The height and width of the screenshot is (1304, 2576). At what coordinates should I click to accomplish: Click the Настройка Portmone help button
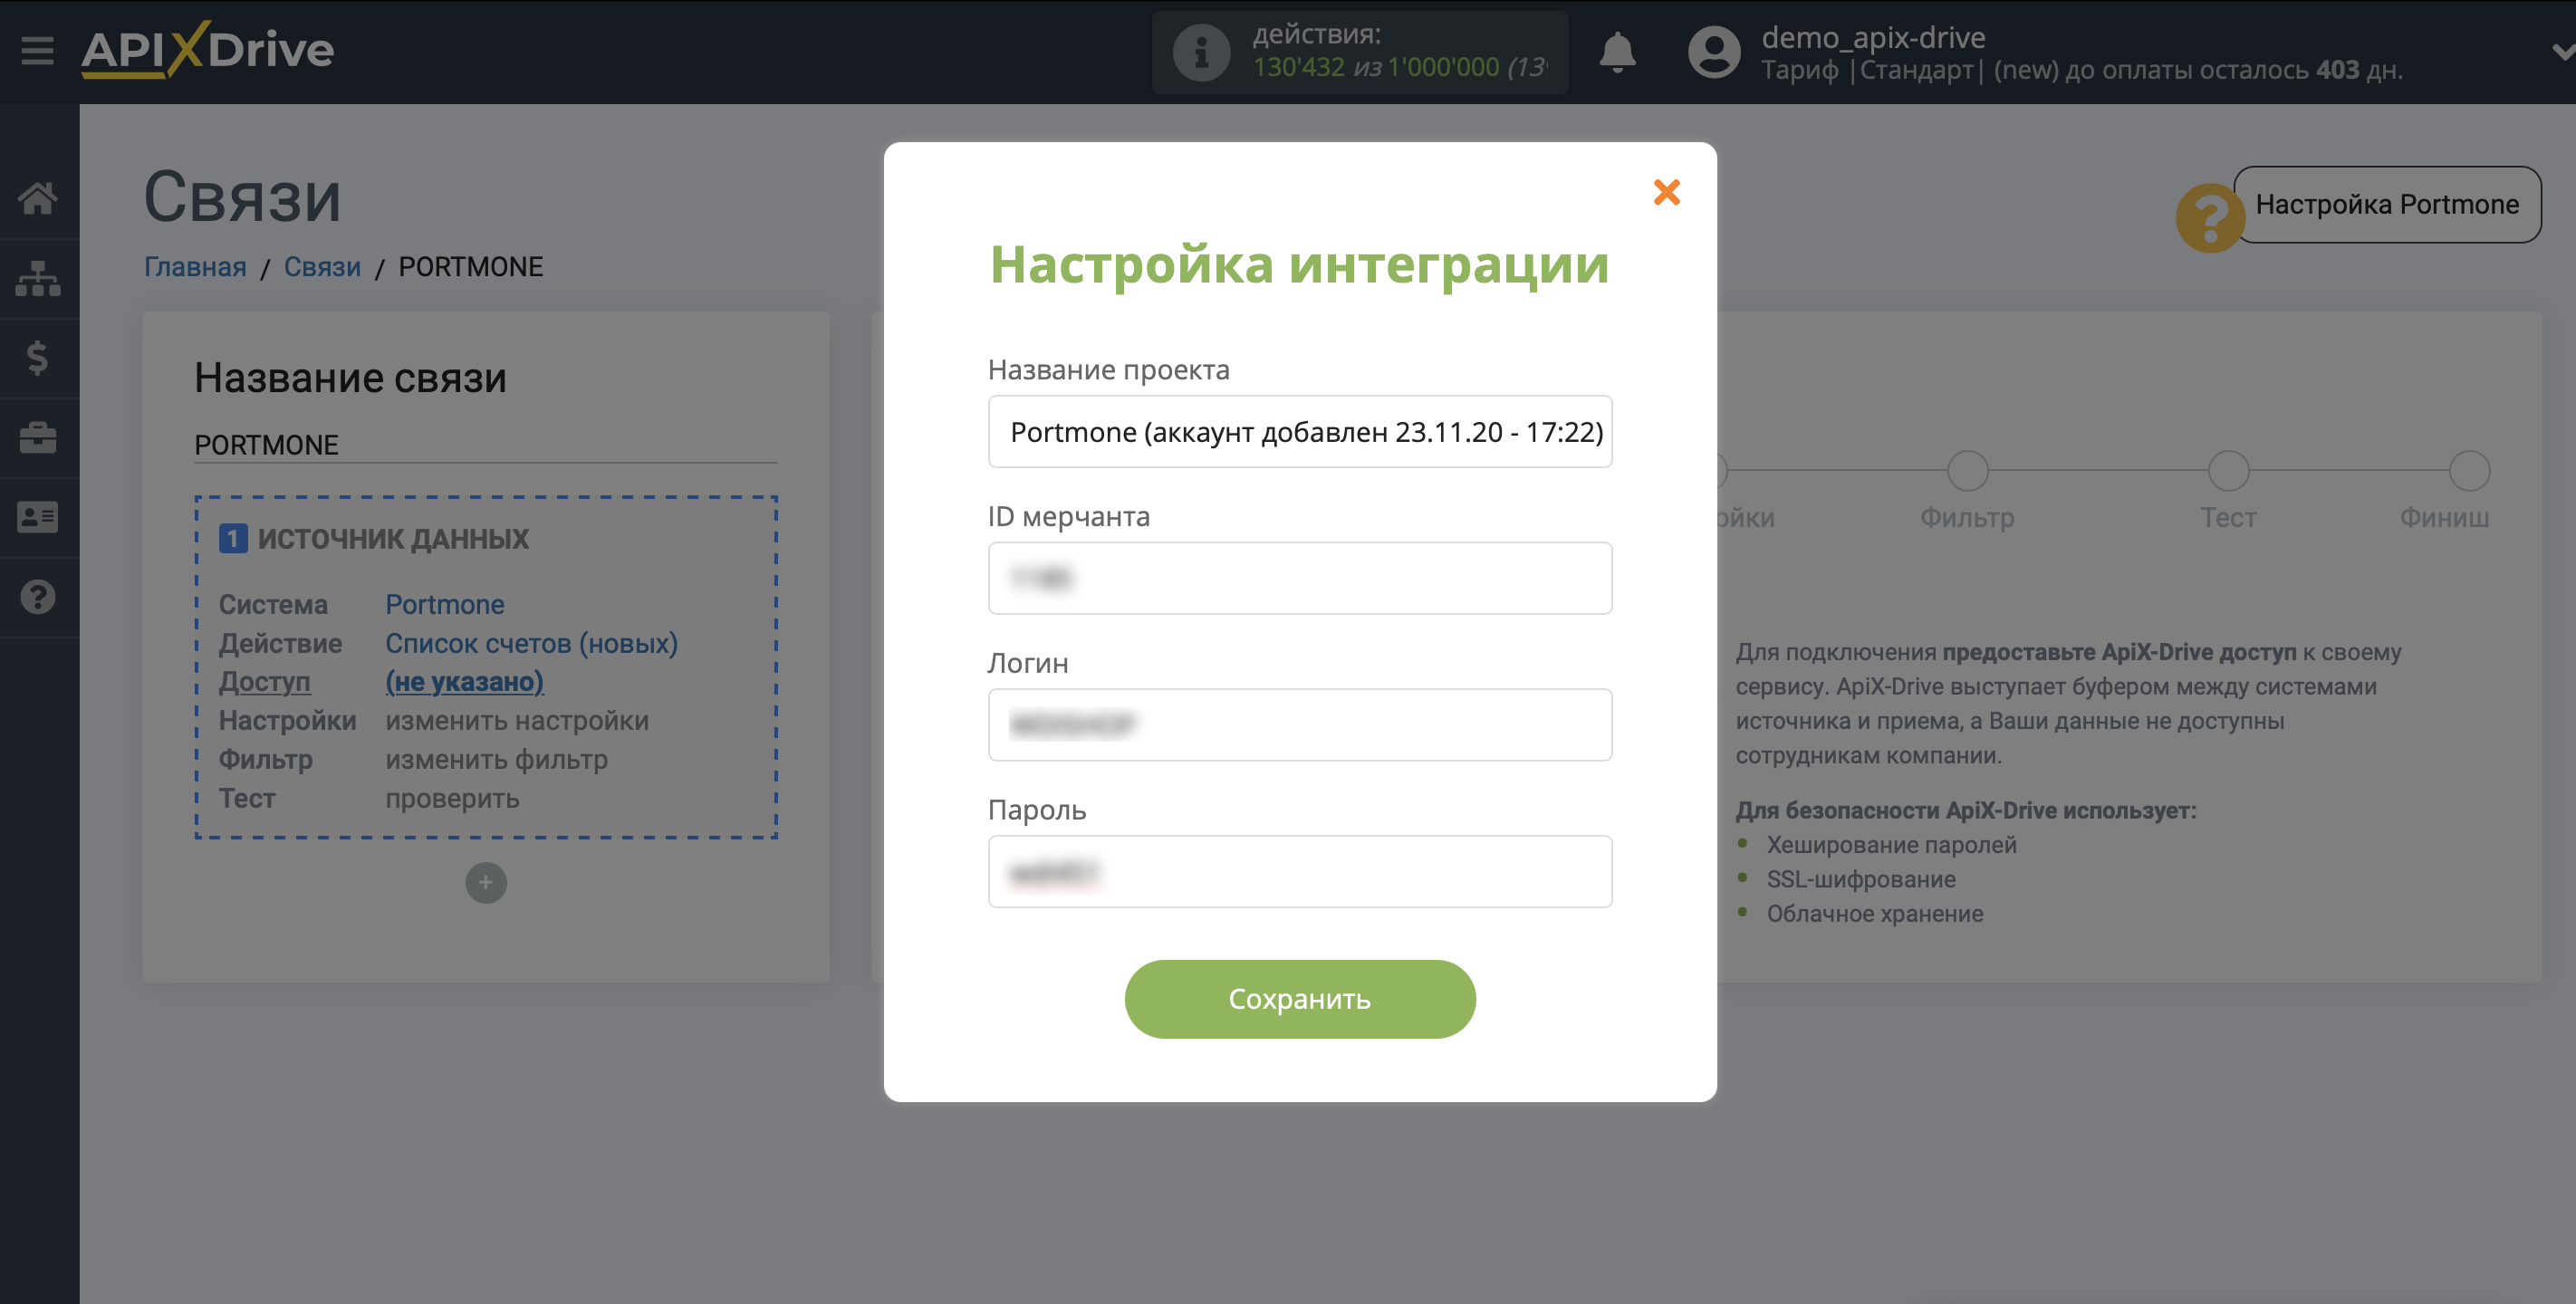point(2386,204)
